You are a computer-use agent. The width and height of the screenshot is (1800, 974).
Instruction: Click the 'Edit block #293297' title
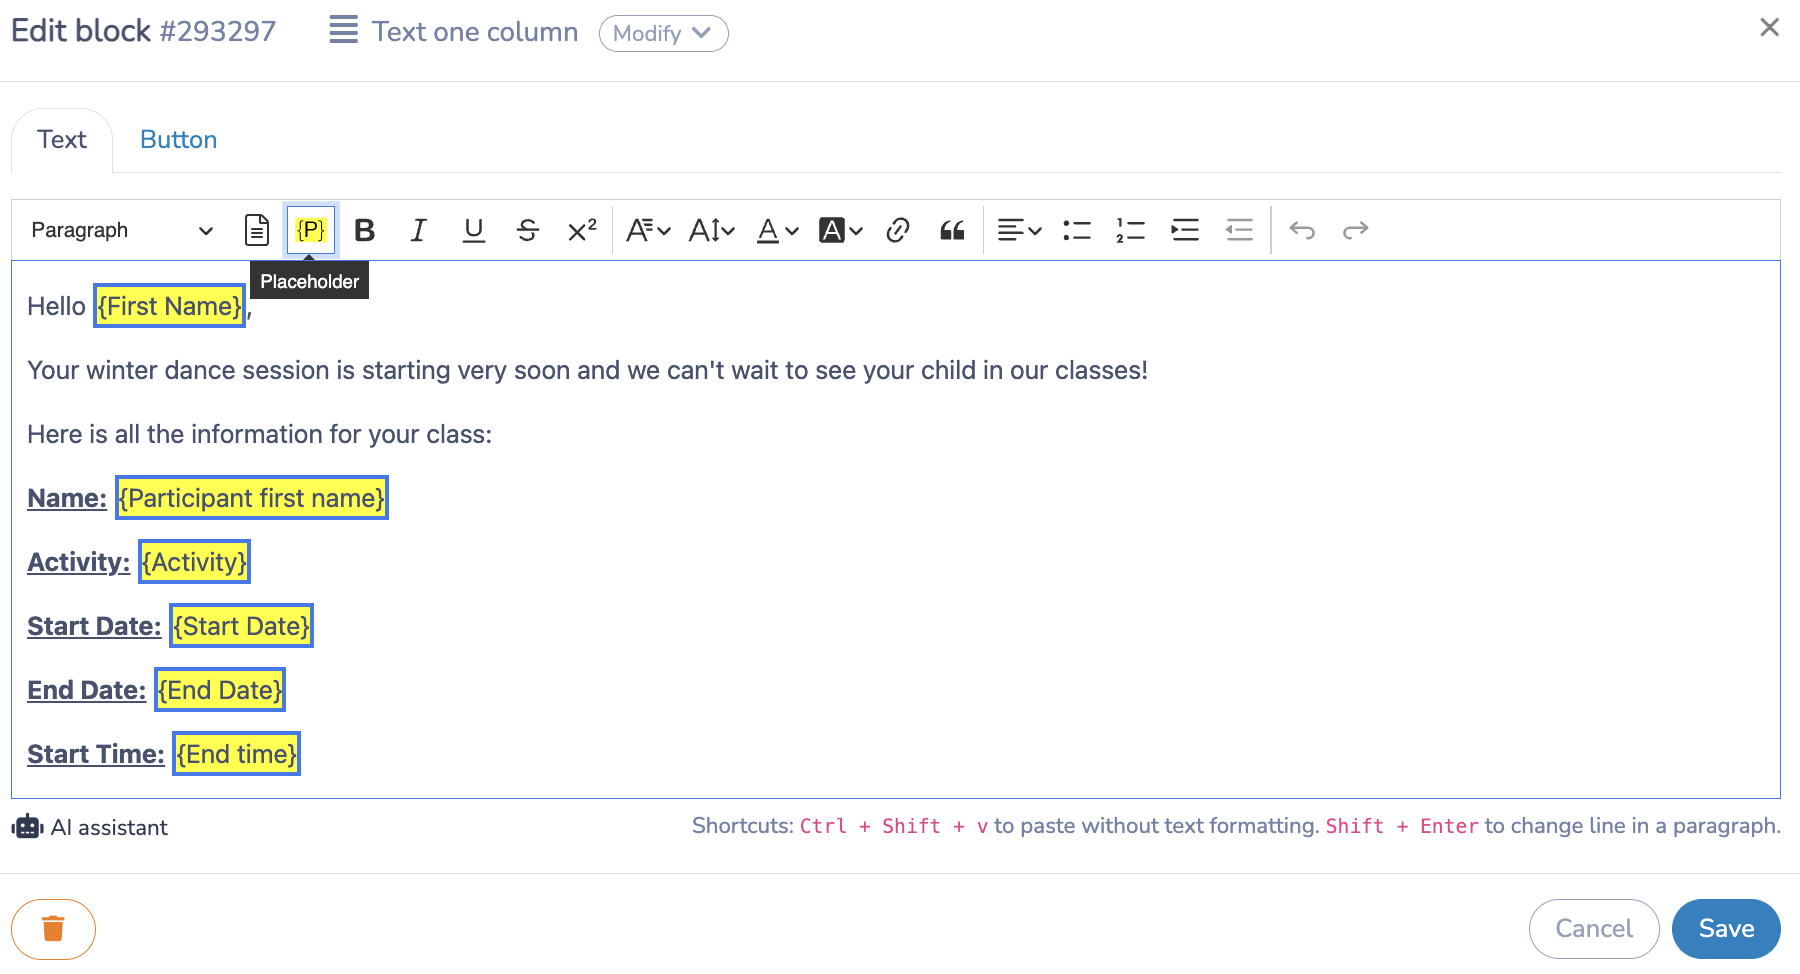pyautogui.click(x=143, y=31)
